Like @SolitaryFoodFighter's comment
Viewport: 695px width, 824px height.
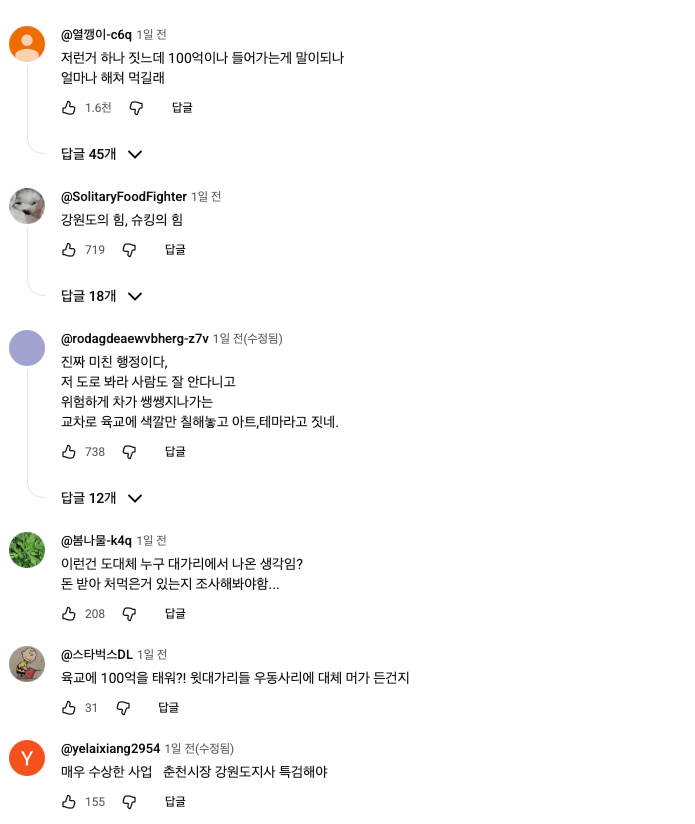(69, 249)
